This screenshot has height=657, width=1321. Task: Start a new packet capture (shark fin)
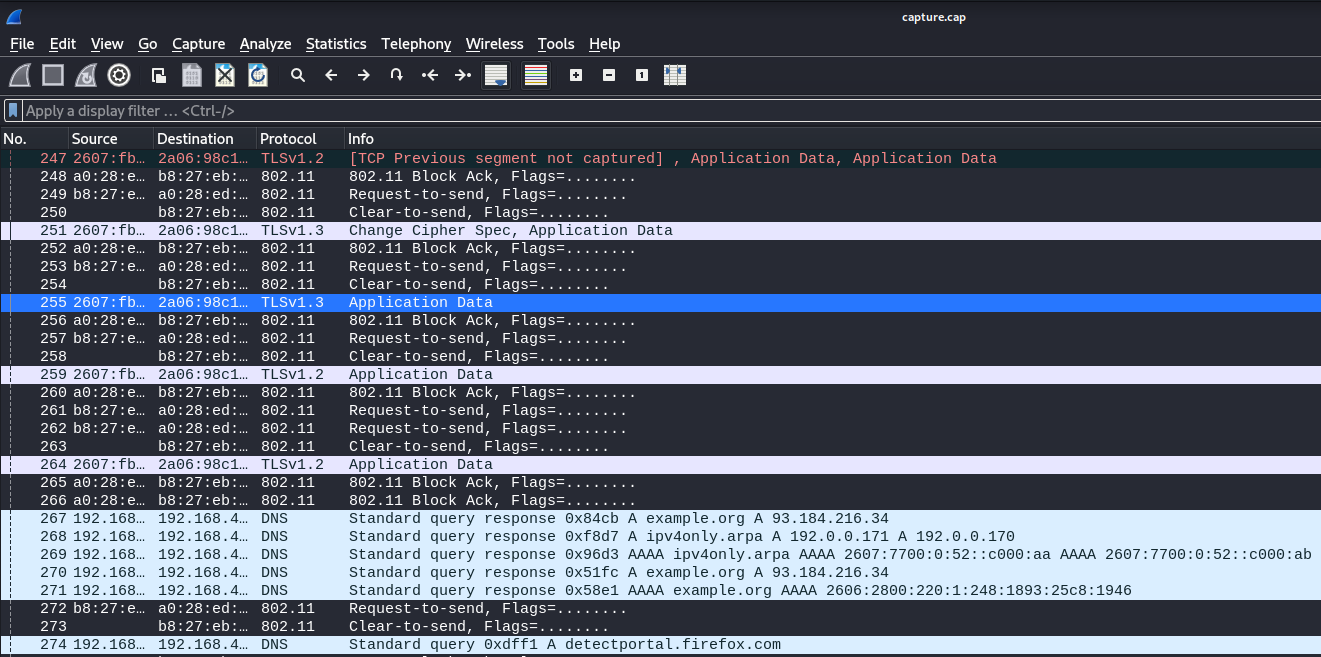tap(20, 75)
